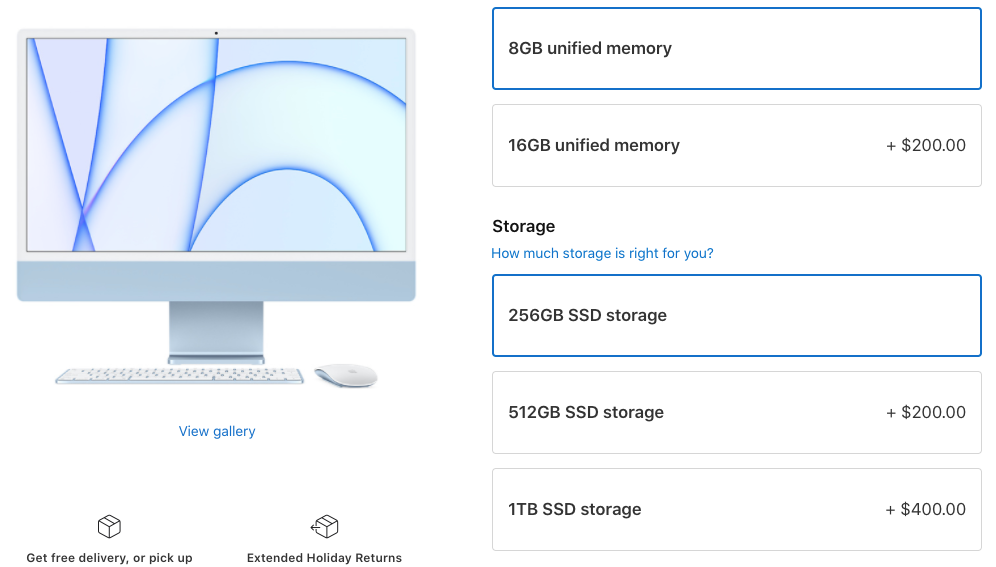Open "How much storage is right for you?"
This screenshot has width=996, height=567.
(602, 253)
